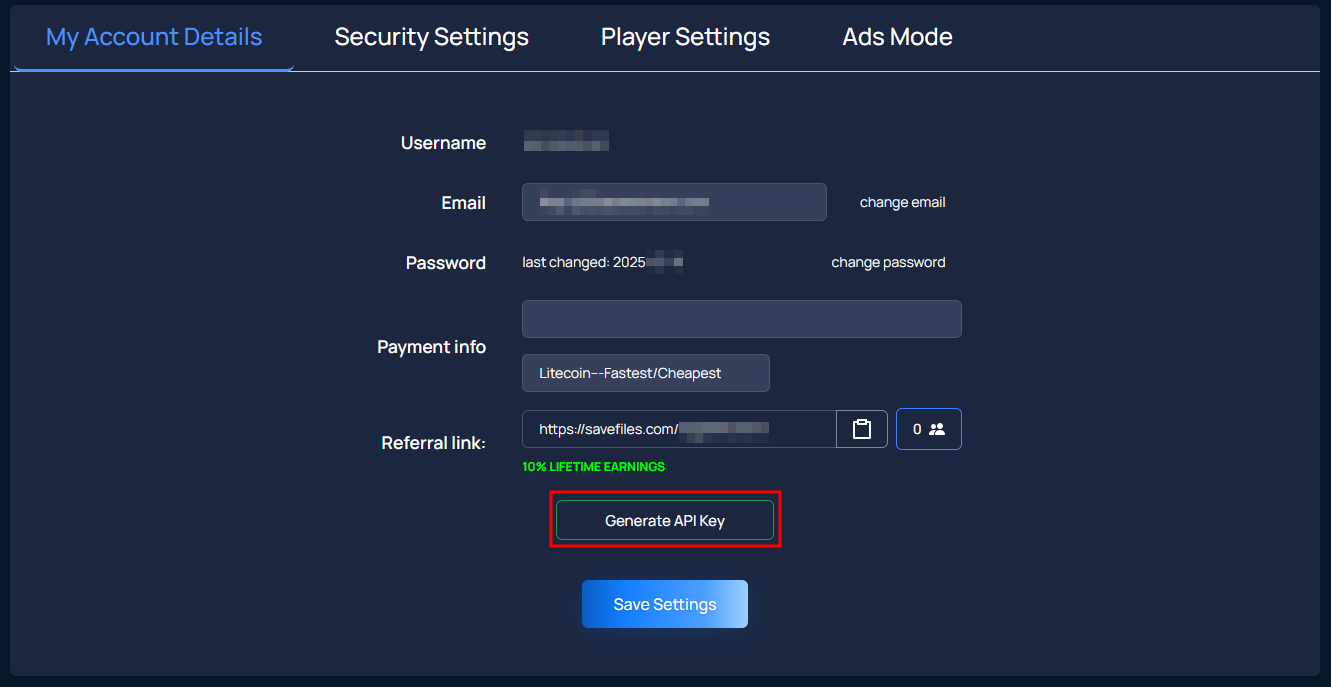The width and height of the screenshot is (1331, 687).
Task: Select the My Account Details tab
Action: (x=154, y=37)
